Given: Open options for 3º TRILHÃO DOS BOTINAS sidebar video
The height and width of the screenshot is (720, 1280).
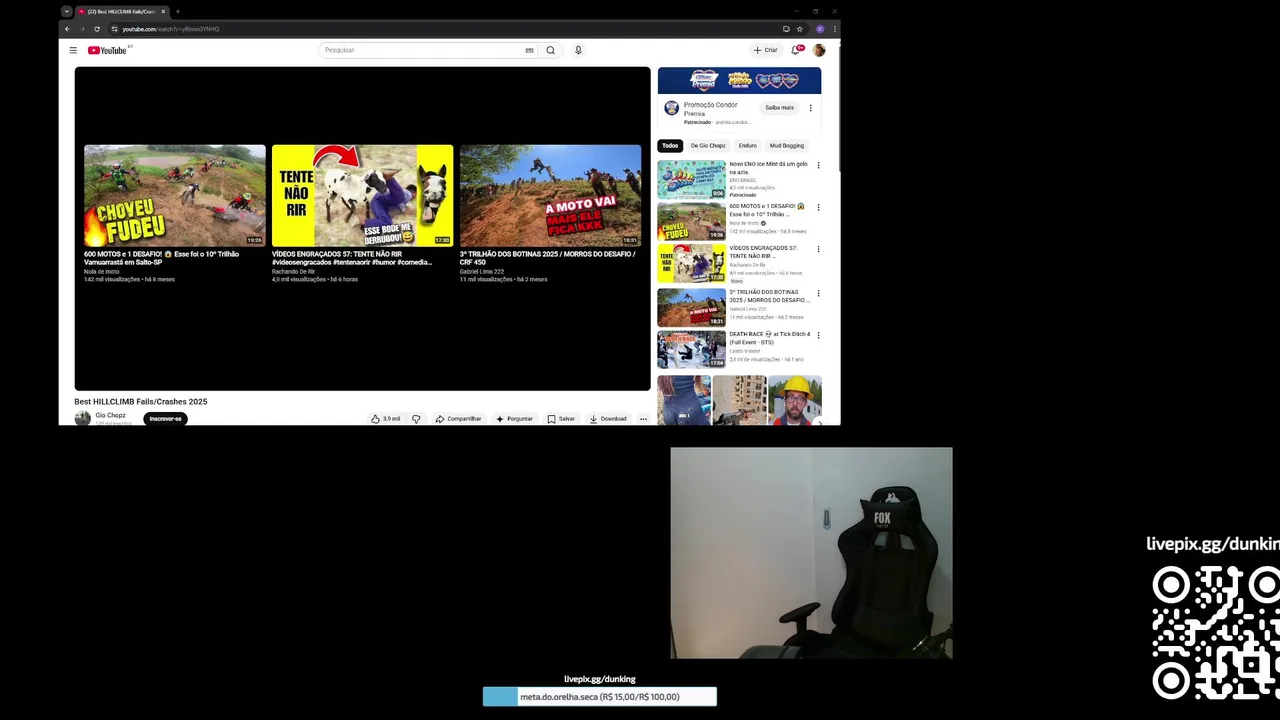Looking at the screenshot, I should (818, 294).
